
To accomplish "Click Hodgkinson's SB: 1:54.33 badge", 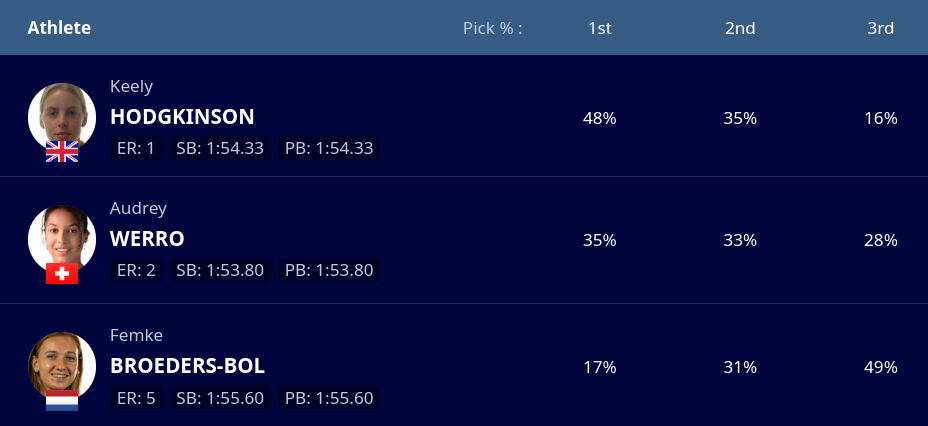I will pos(220,148).
